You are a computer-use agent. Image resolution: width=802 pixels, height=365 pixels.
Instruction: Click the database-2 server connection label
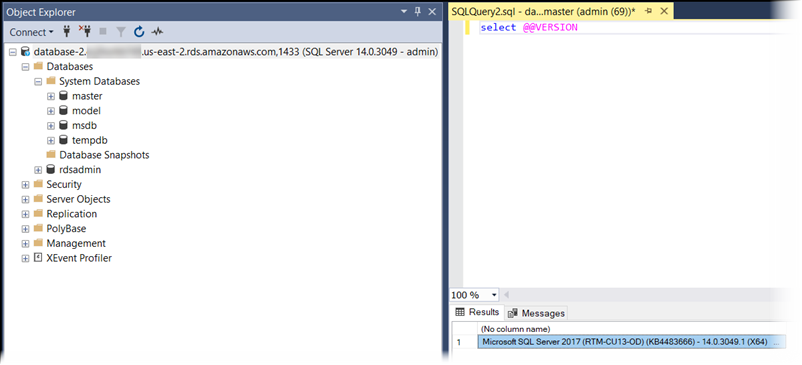(236, 52)
